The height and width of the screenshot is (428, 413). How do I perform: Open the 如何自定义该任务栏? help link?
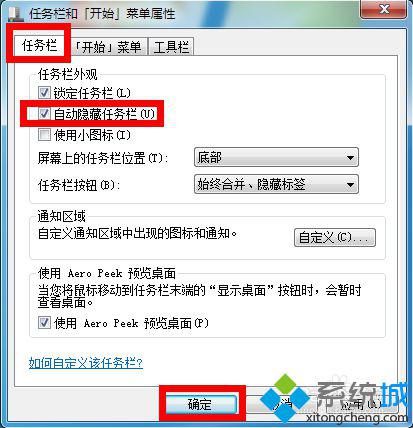point(86,363)
